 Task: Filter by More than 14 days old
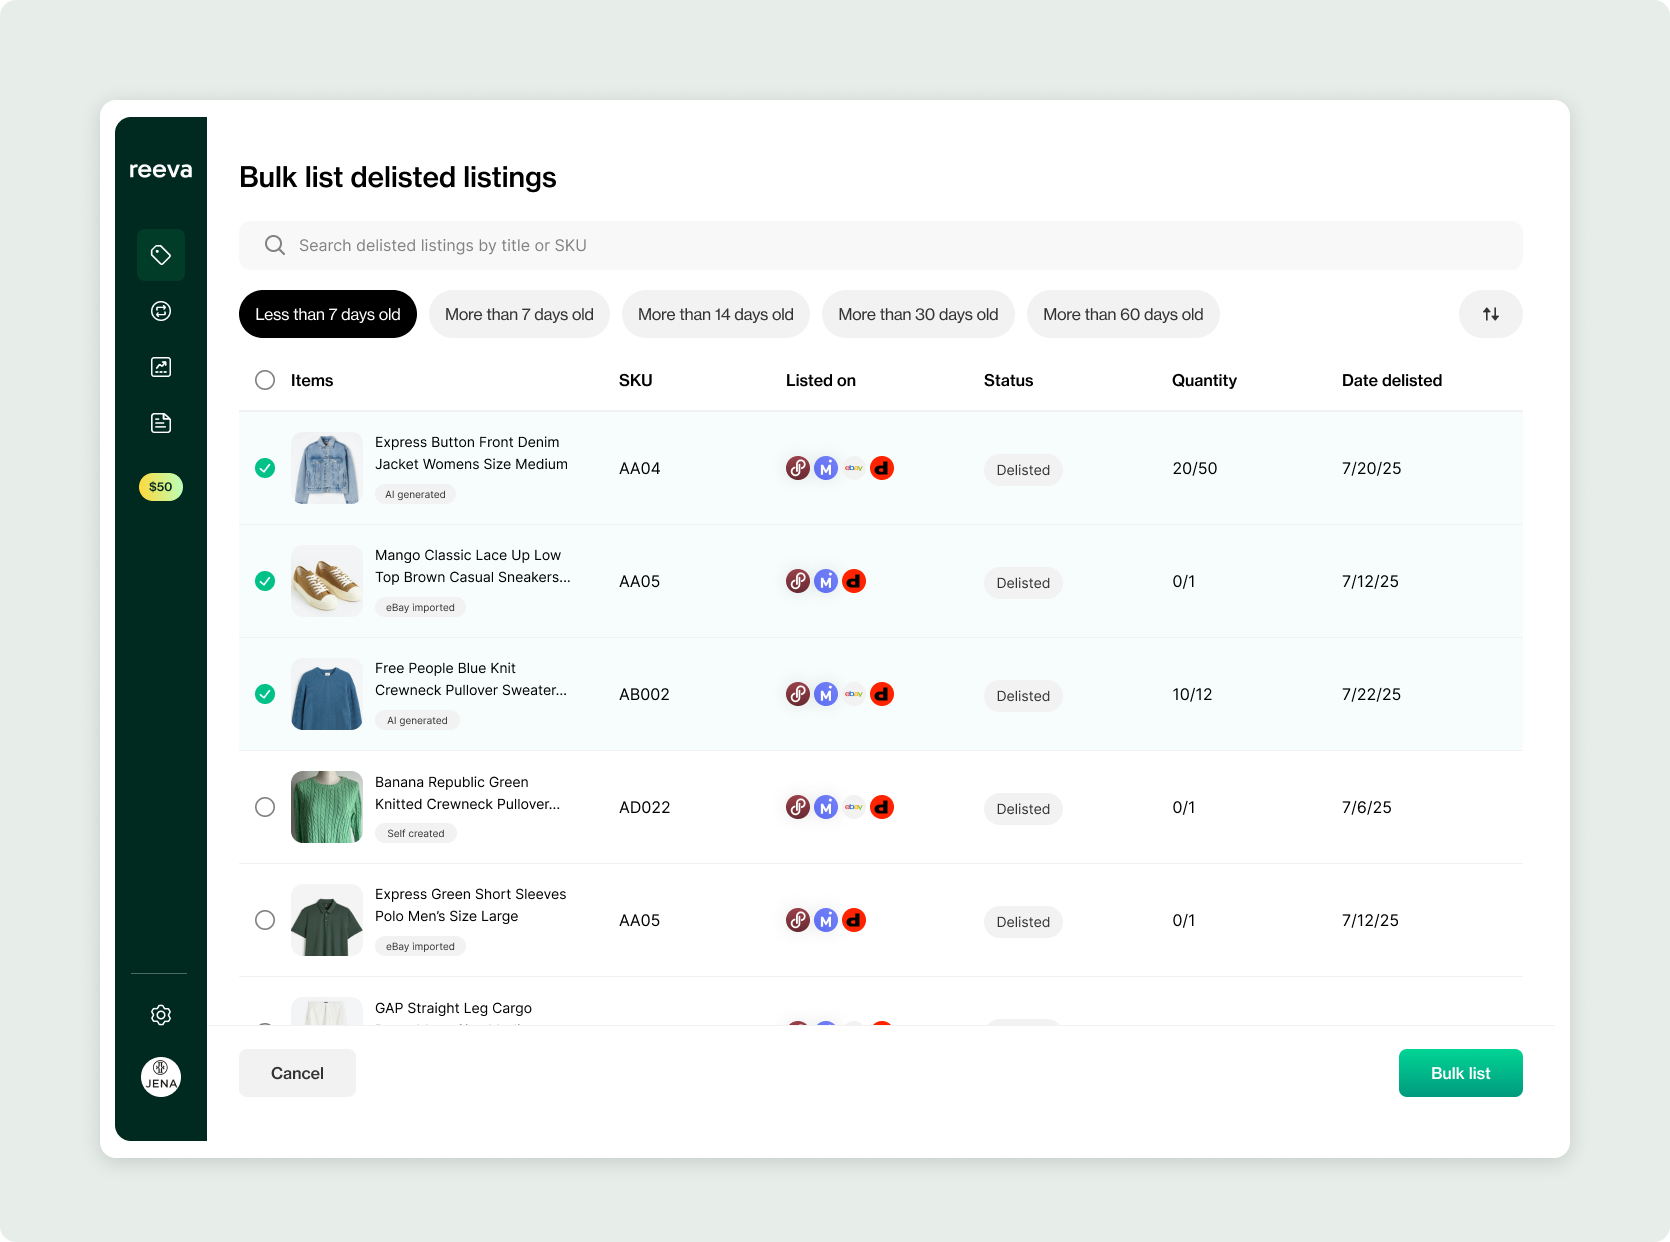coord(716,314)
